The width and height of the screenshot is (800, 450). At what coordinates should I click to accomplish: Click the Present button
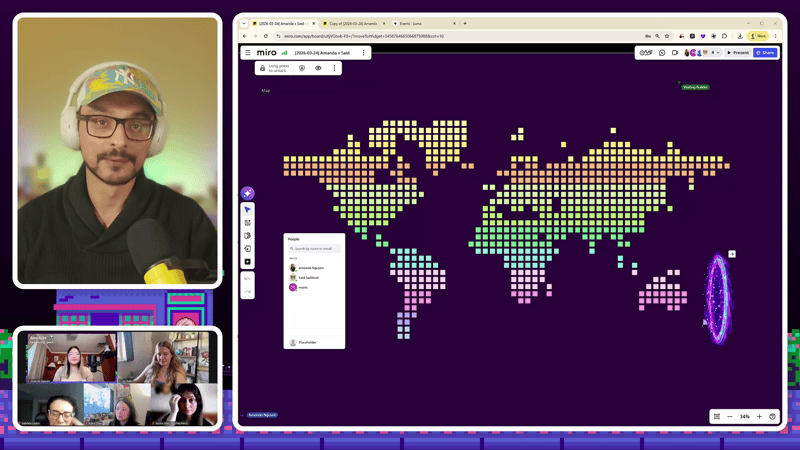(738, 53)
